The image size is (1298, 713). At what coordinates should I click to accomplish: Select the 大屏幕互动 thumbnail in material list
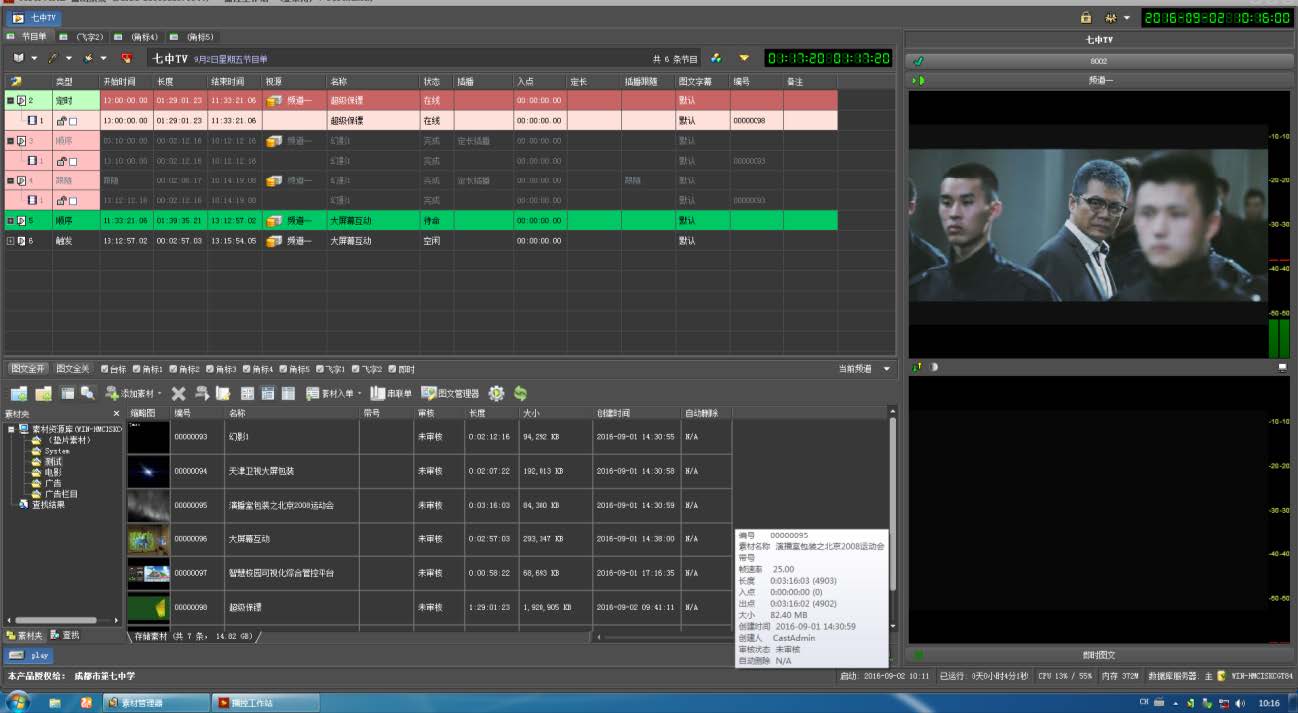click(x=148, y=540)
